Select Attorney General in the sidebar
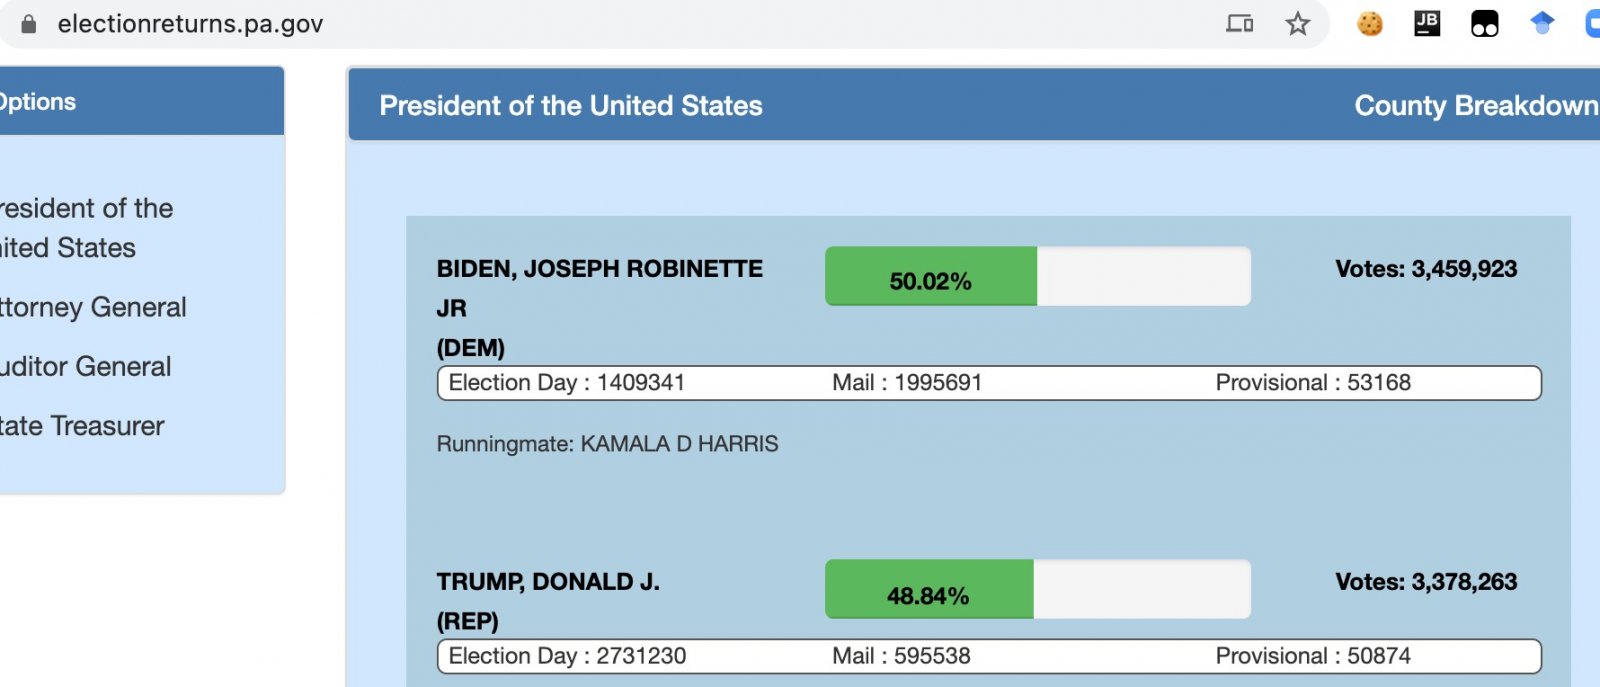This screenshot has height=687, width=1600. [92, 307]
